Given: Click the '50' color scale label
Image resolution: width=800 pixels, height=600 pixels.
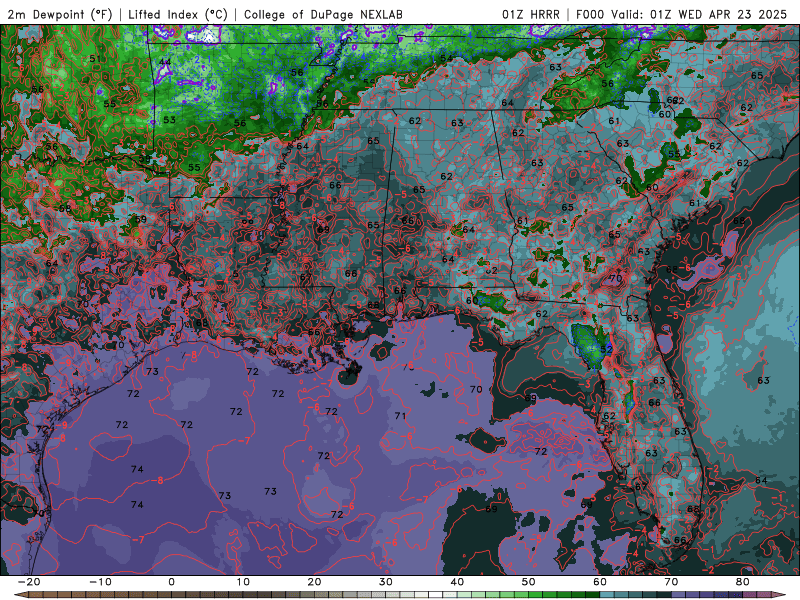Looking at the screenshot, I should (529, 582).
